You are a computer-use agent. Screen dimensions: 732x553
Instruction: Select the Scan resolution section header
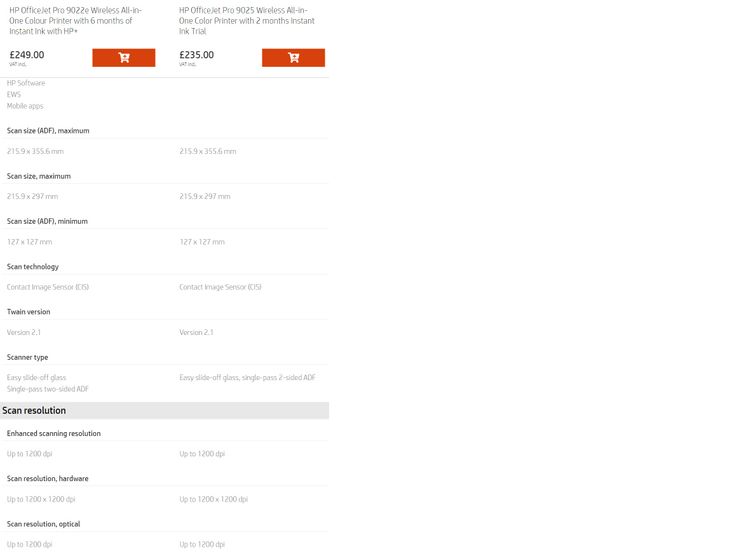coord(164,411)
